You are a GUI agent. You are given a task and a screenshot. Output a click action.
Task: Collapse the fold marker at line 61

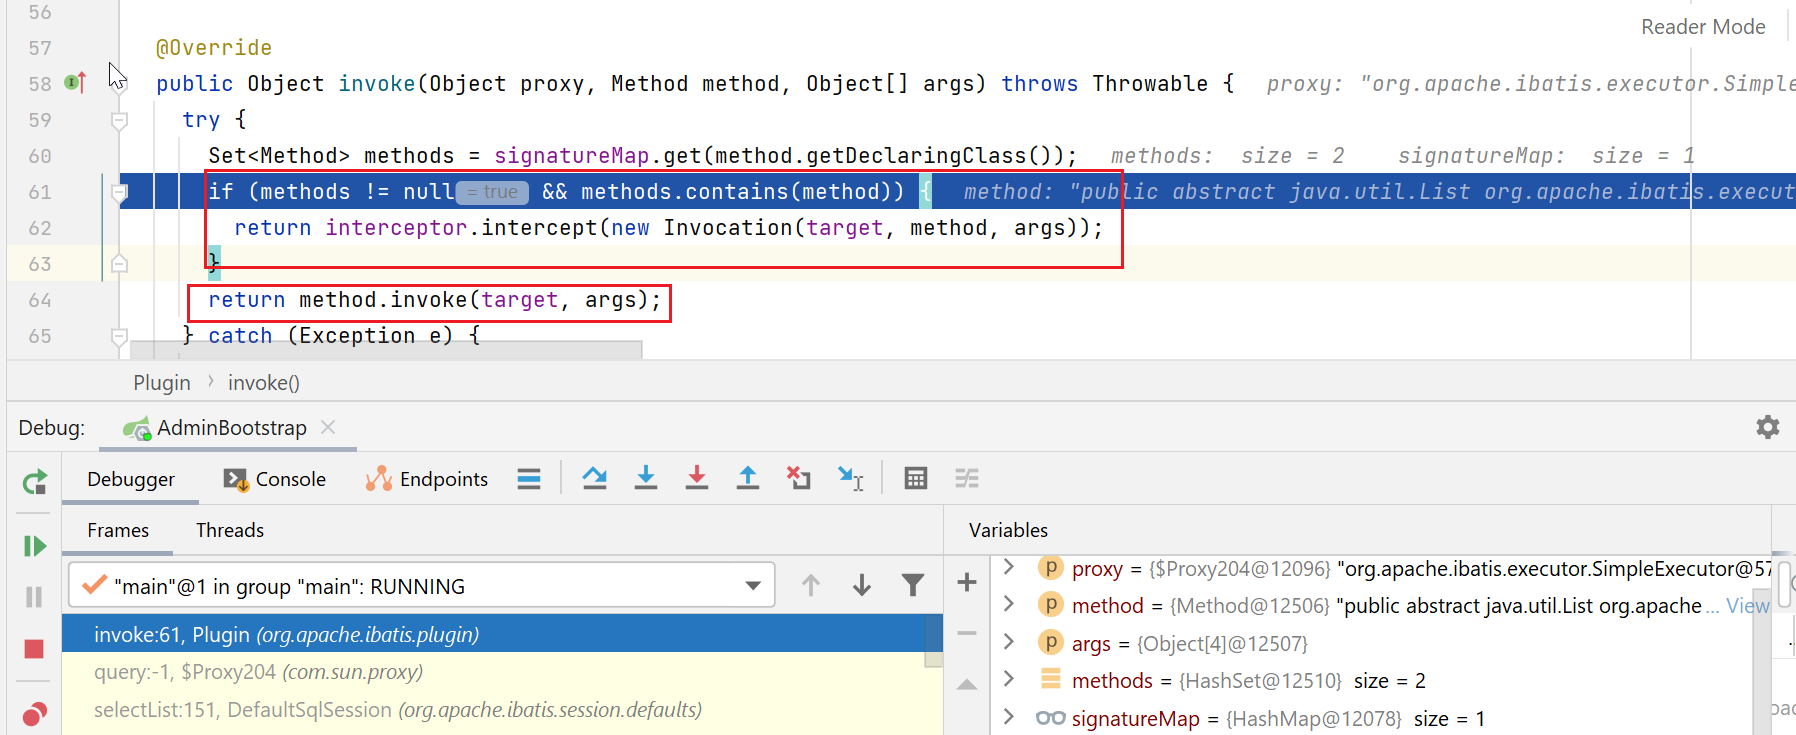click(x=119, y=192)
